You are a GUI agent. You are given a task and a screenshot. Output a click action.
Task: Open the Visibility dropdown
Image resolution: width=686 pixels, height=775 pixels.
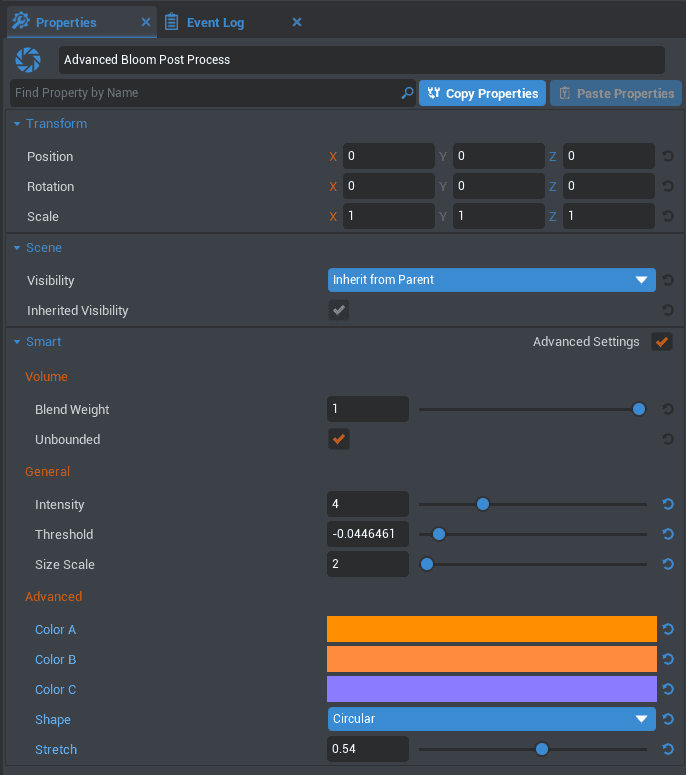(x=491, y=280)
